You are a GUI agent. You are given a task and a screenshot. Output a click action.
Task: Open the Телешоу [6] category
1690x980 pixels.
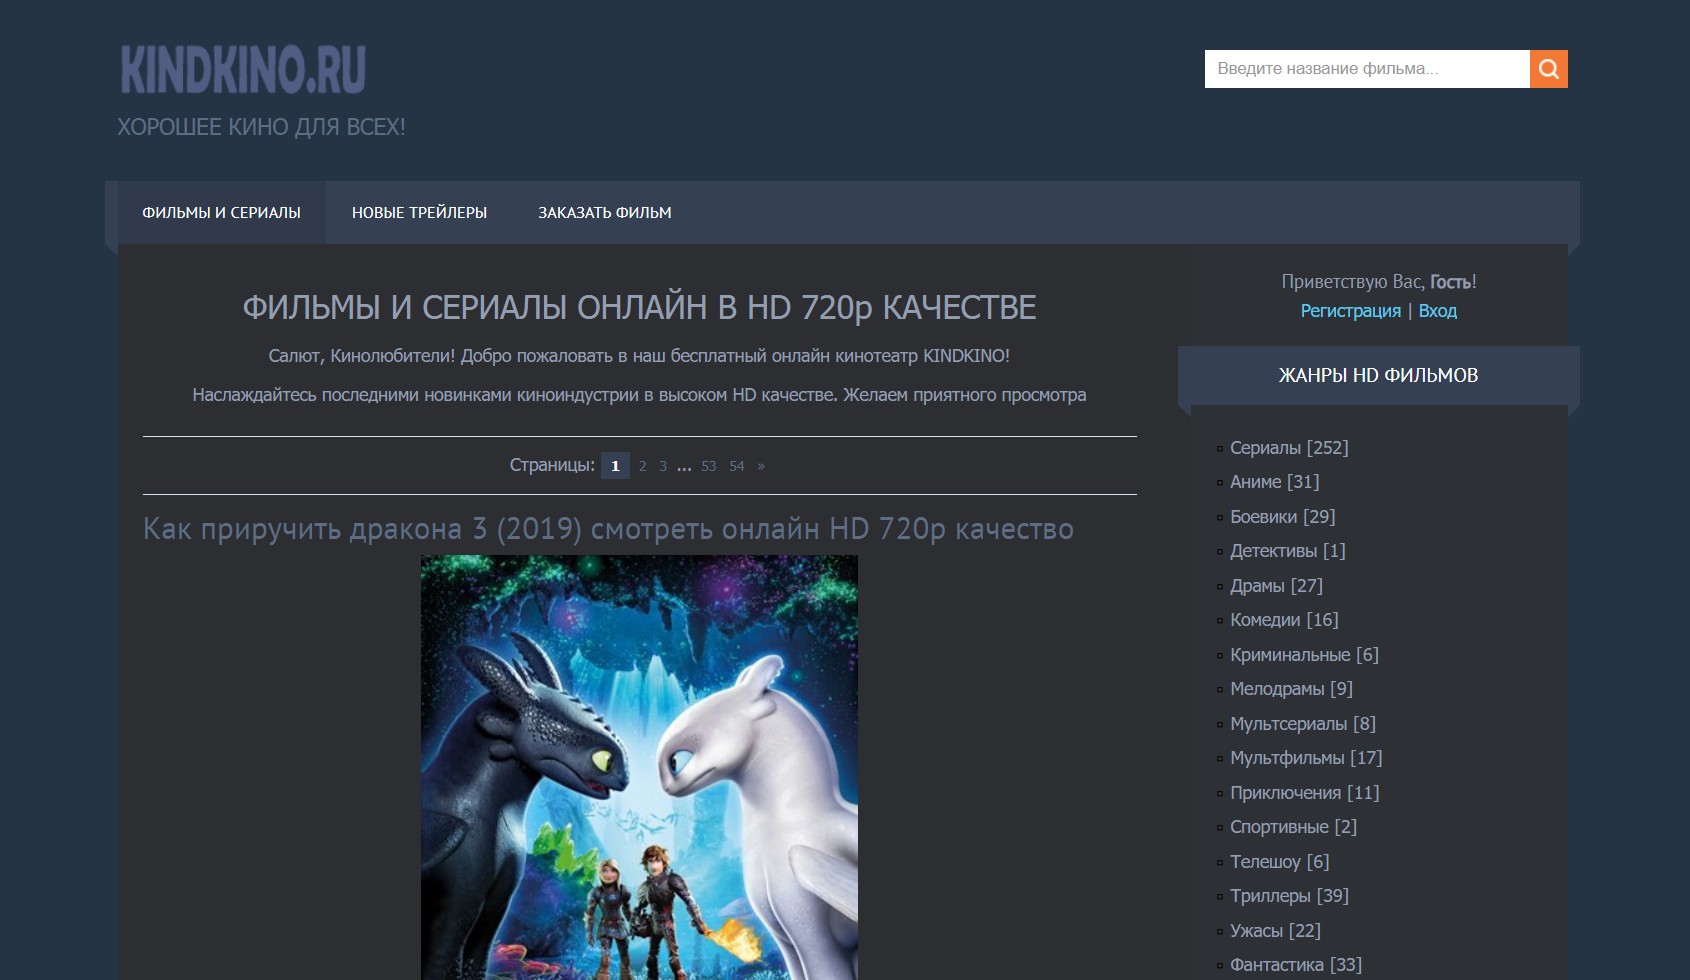1279,862
